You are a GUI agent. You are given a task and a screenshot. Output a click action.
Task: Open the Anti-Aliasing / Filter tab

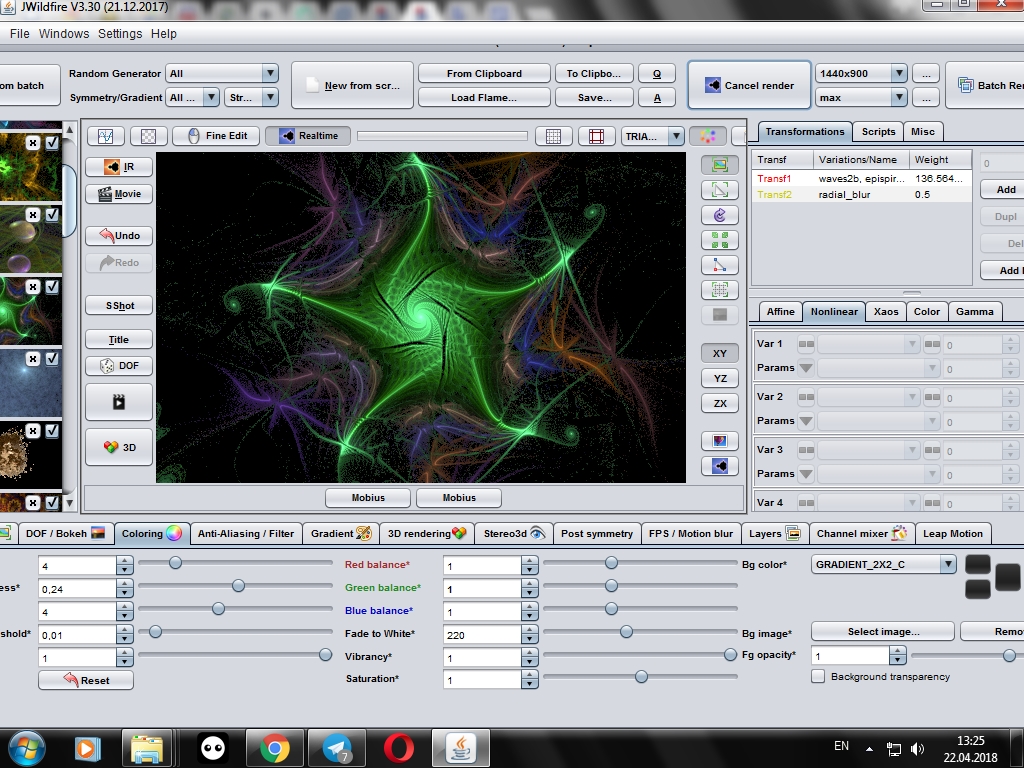[246, 534]
